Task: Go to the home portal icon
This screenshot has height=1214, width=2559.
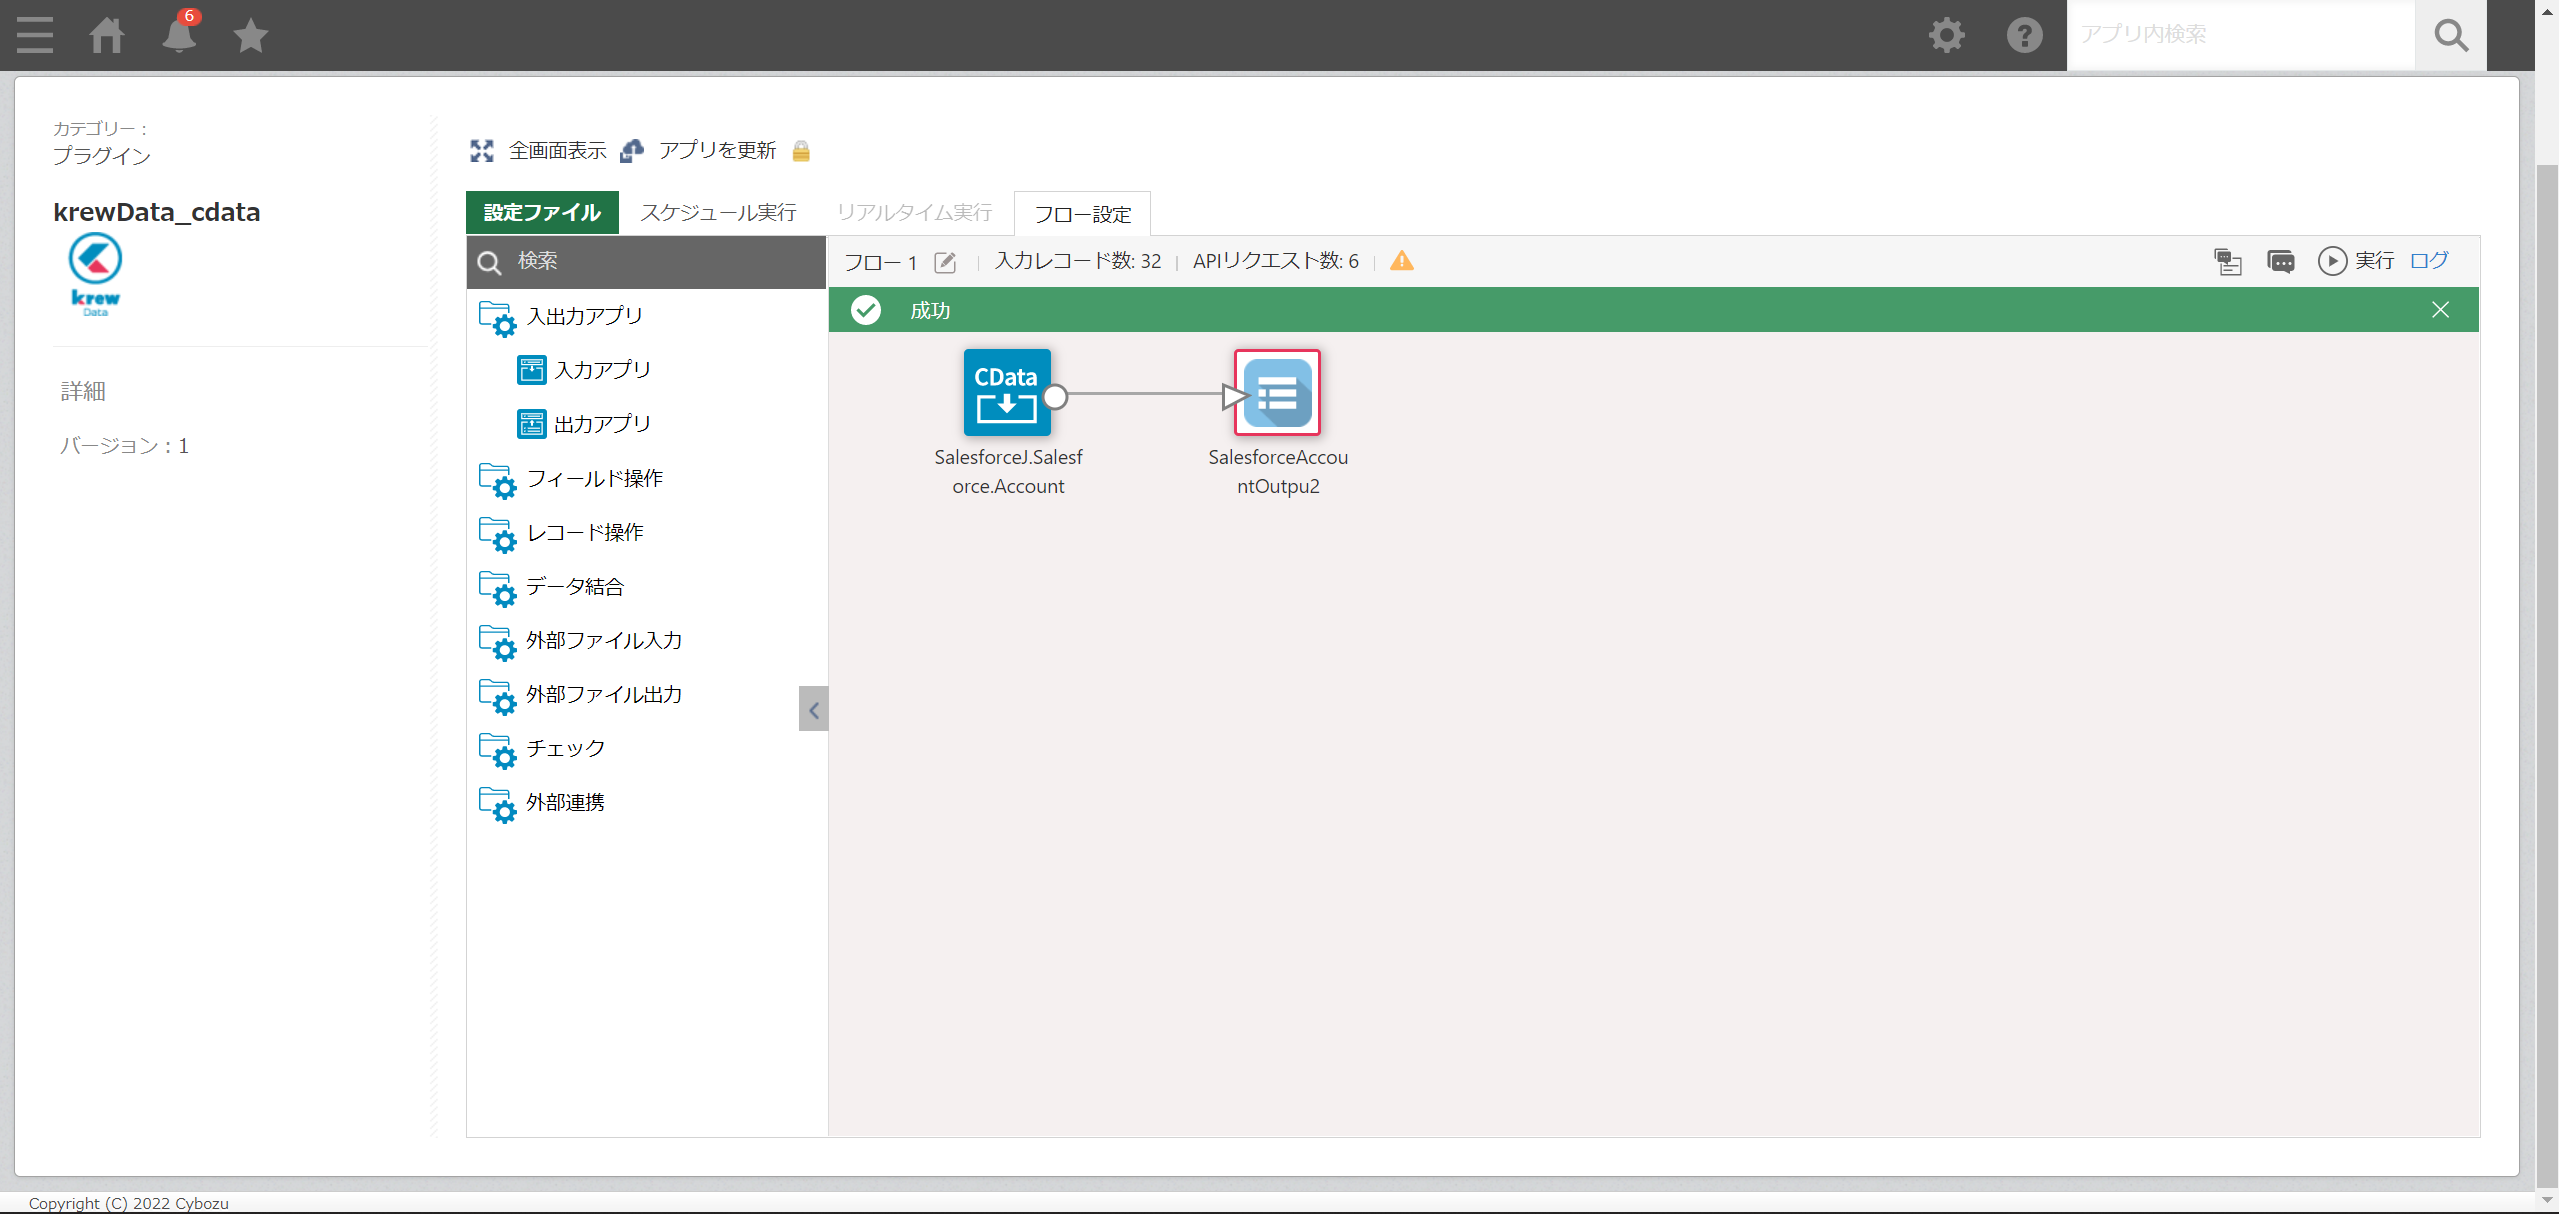Action: pos(107,35)
